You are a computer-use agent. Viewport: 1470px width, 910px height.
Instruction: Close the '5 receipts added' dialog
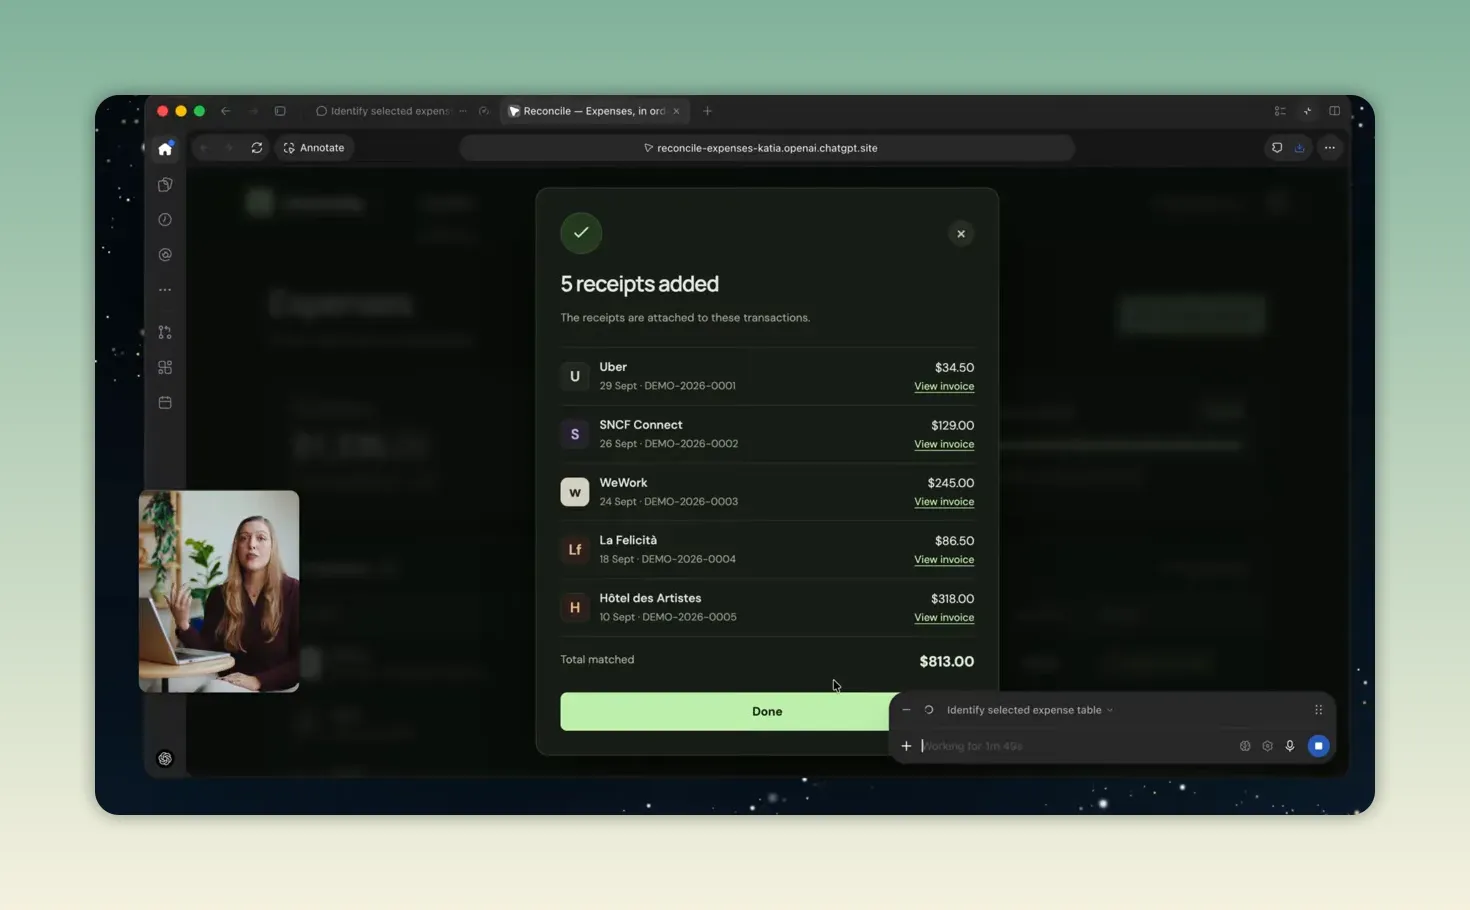(961, 234)
